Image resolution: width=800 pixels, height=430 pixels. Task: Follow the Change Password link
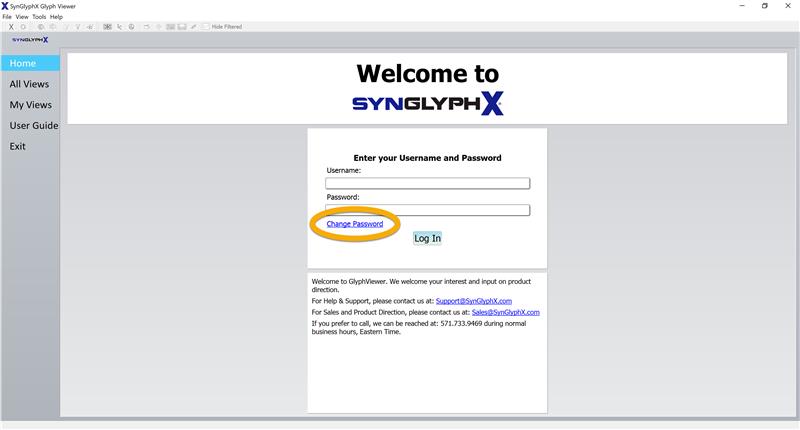click(x=355, y=224)
